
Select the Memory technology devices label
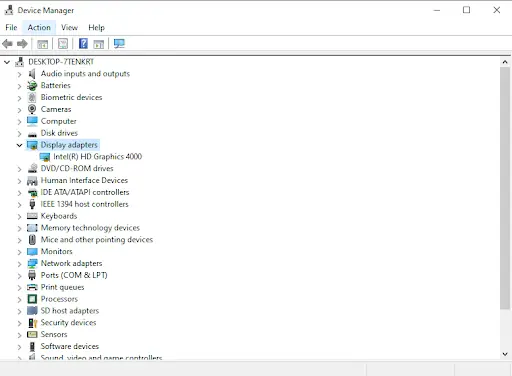tap(90, 228)
